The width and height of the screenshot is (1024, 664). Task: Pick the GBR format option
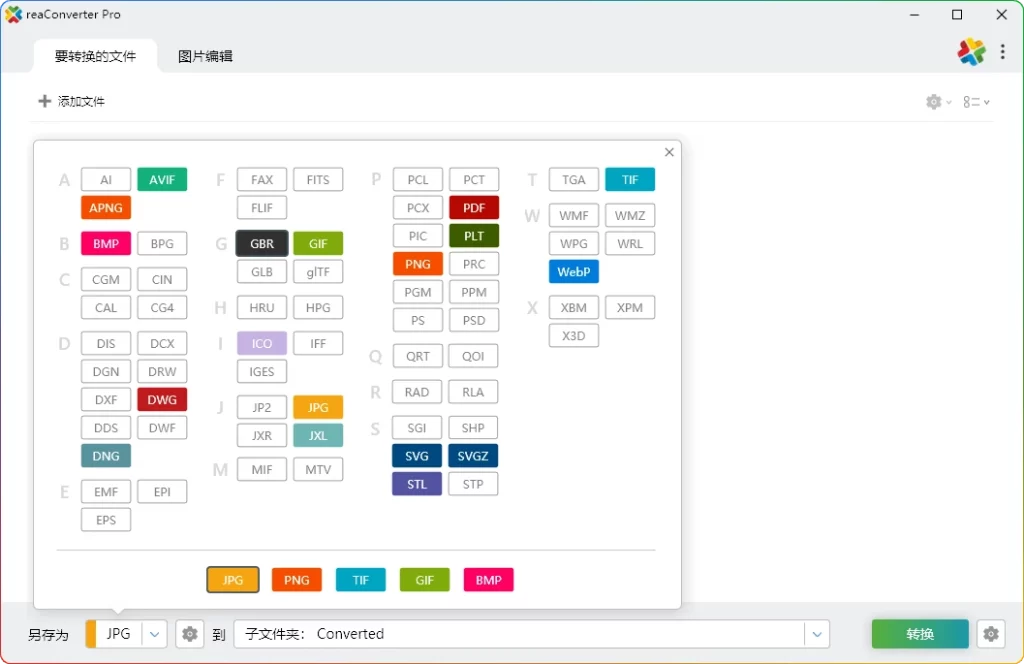click(x=261, y=243)
